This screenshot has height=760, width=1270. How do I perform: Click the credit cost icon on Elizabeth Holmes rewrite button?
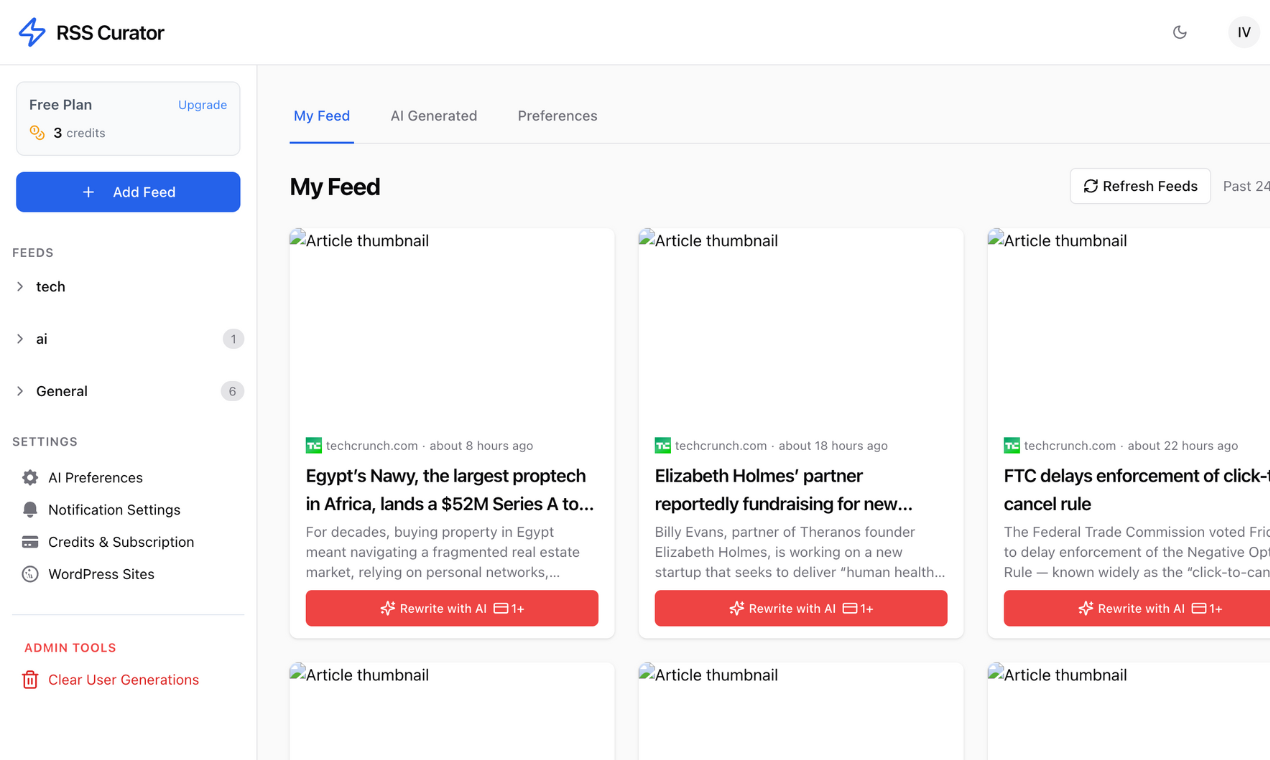pos(850,608)
